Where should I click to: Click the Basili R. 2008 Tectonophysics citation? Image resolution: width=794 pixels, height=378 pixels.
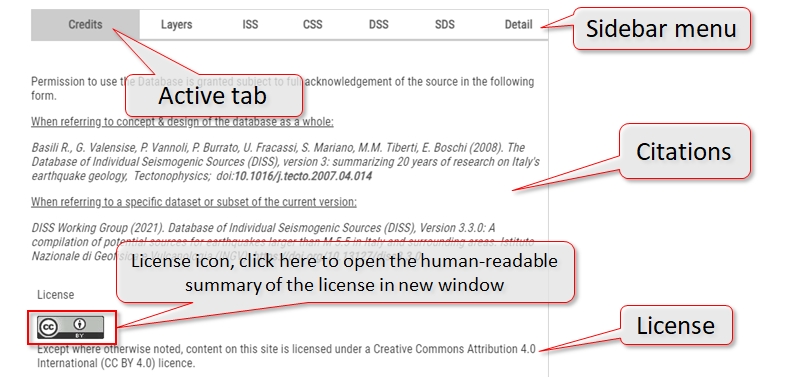[285, 162]
